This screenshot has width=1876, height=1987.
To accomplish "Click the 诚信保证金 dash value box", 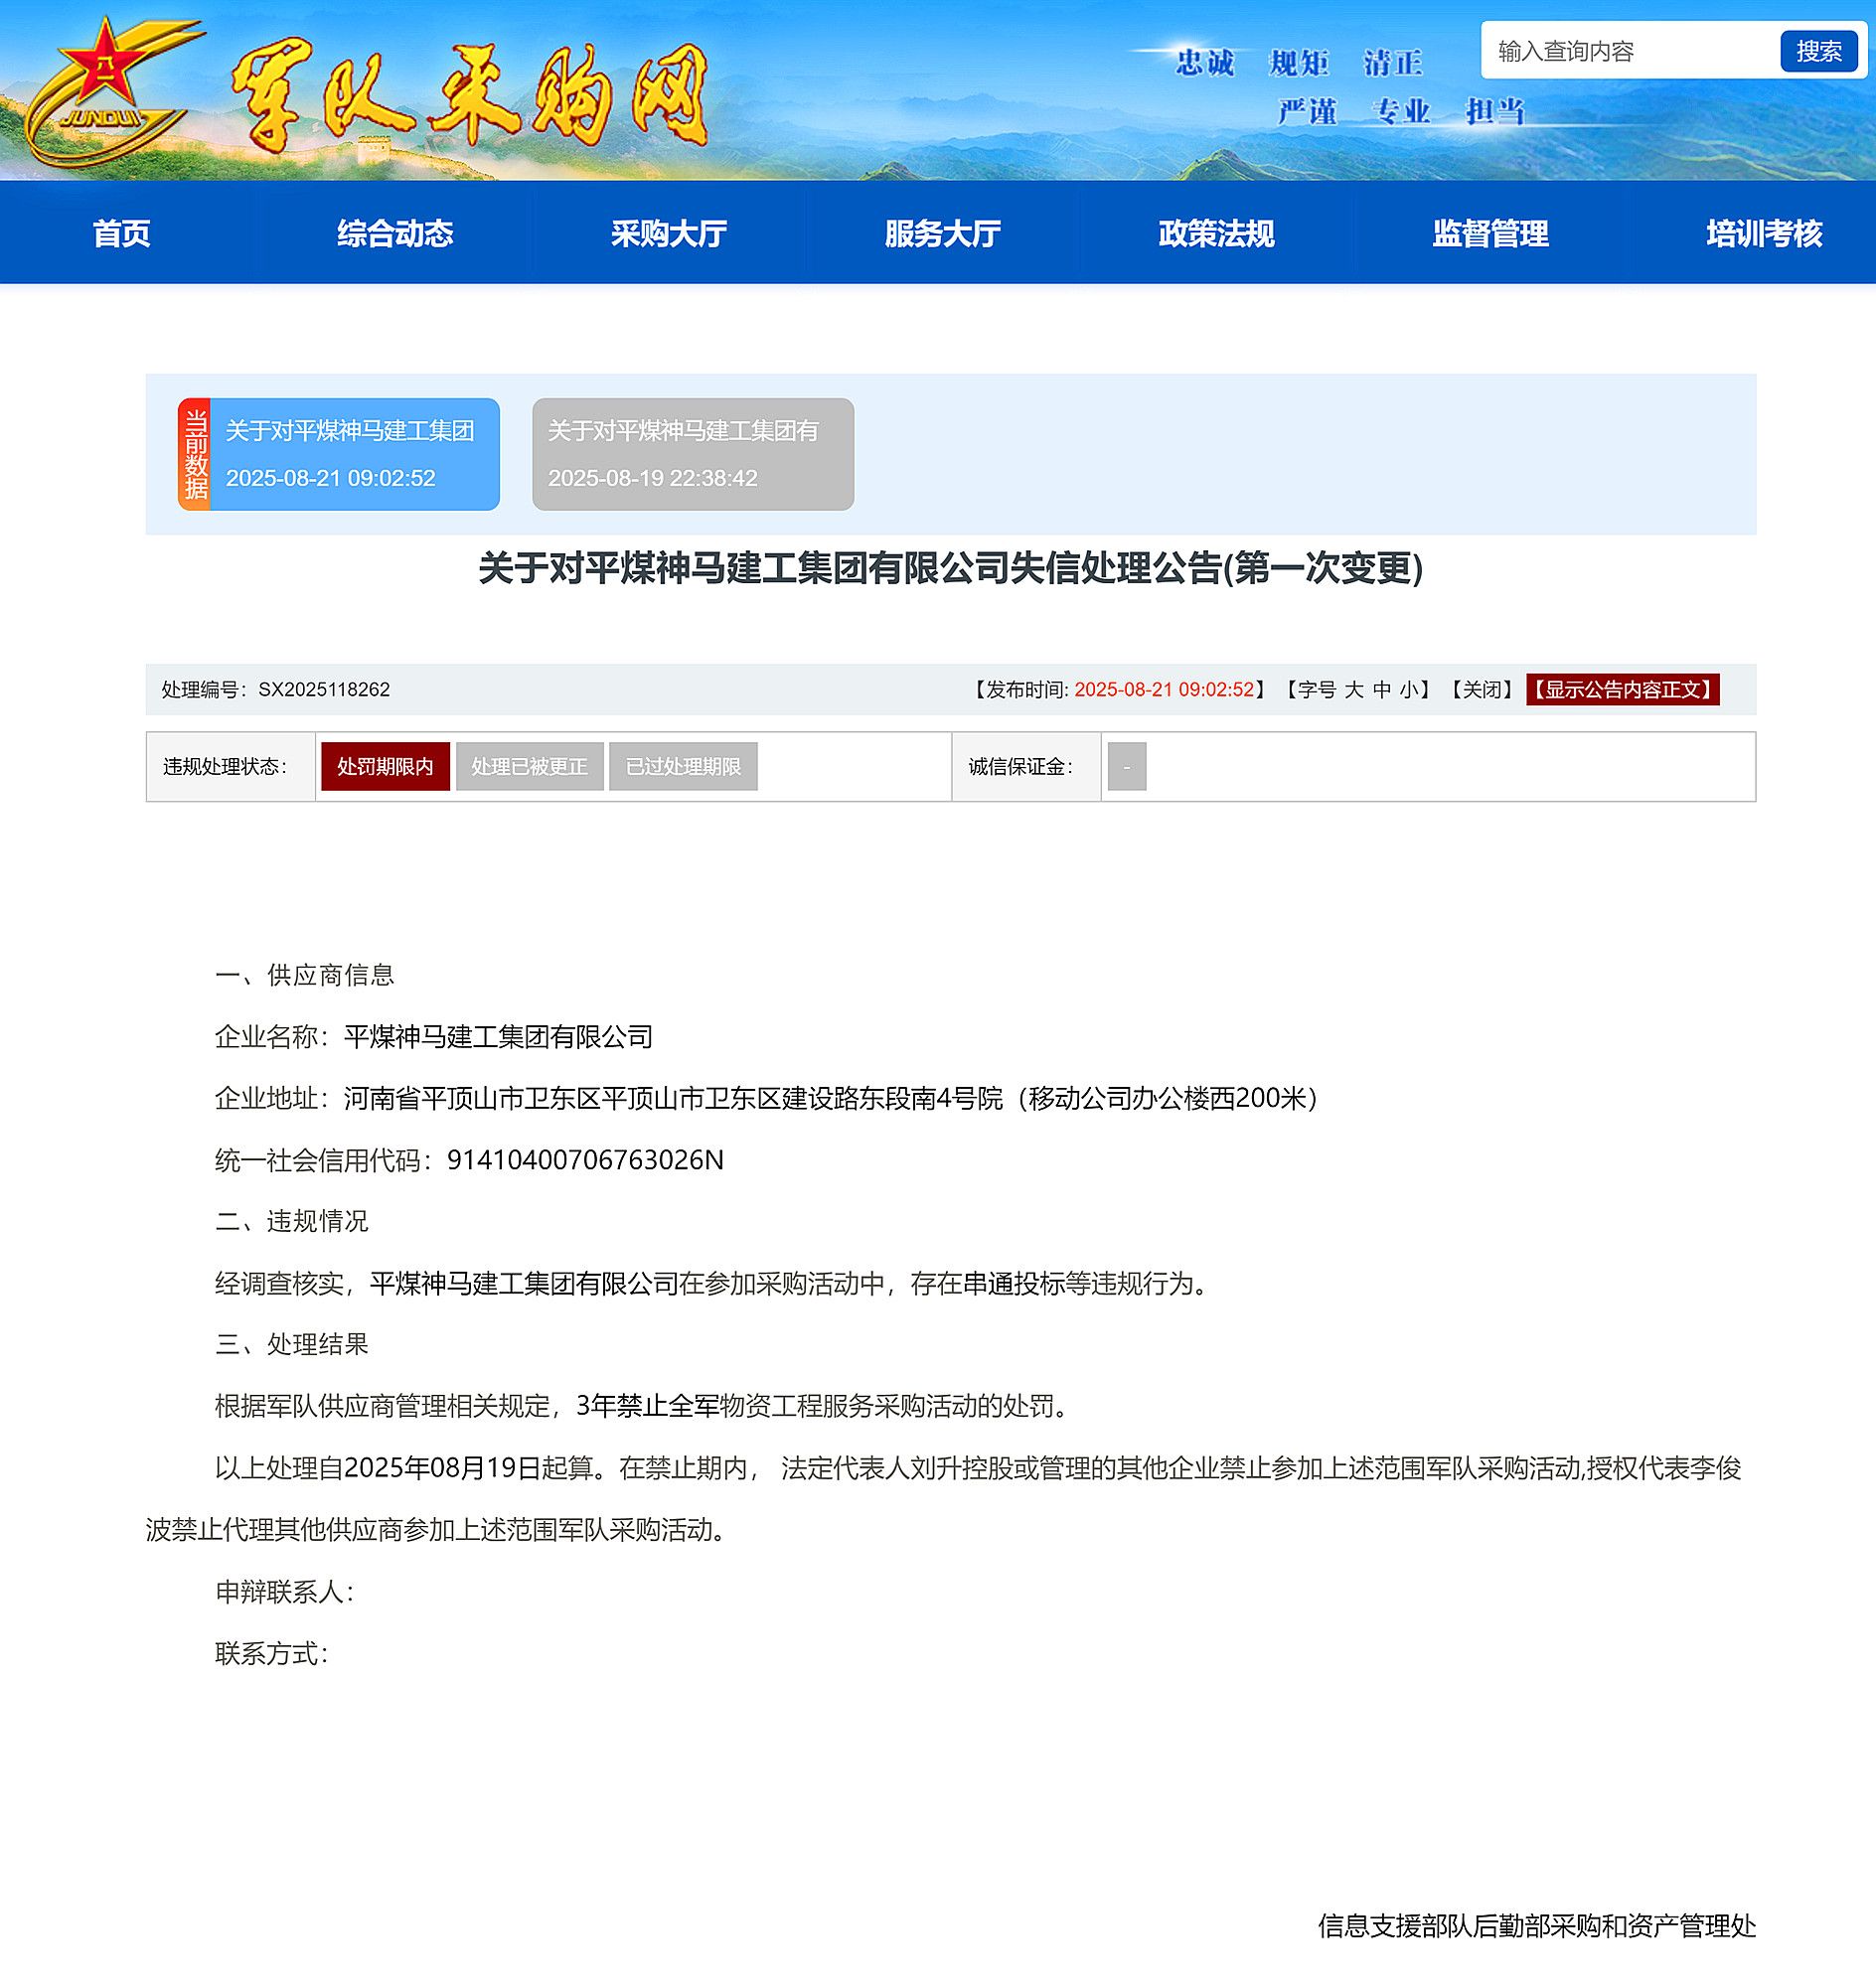I will click(x=1127, y=766).
